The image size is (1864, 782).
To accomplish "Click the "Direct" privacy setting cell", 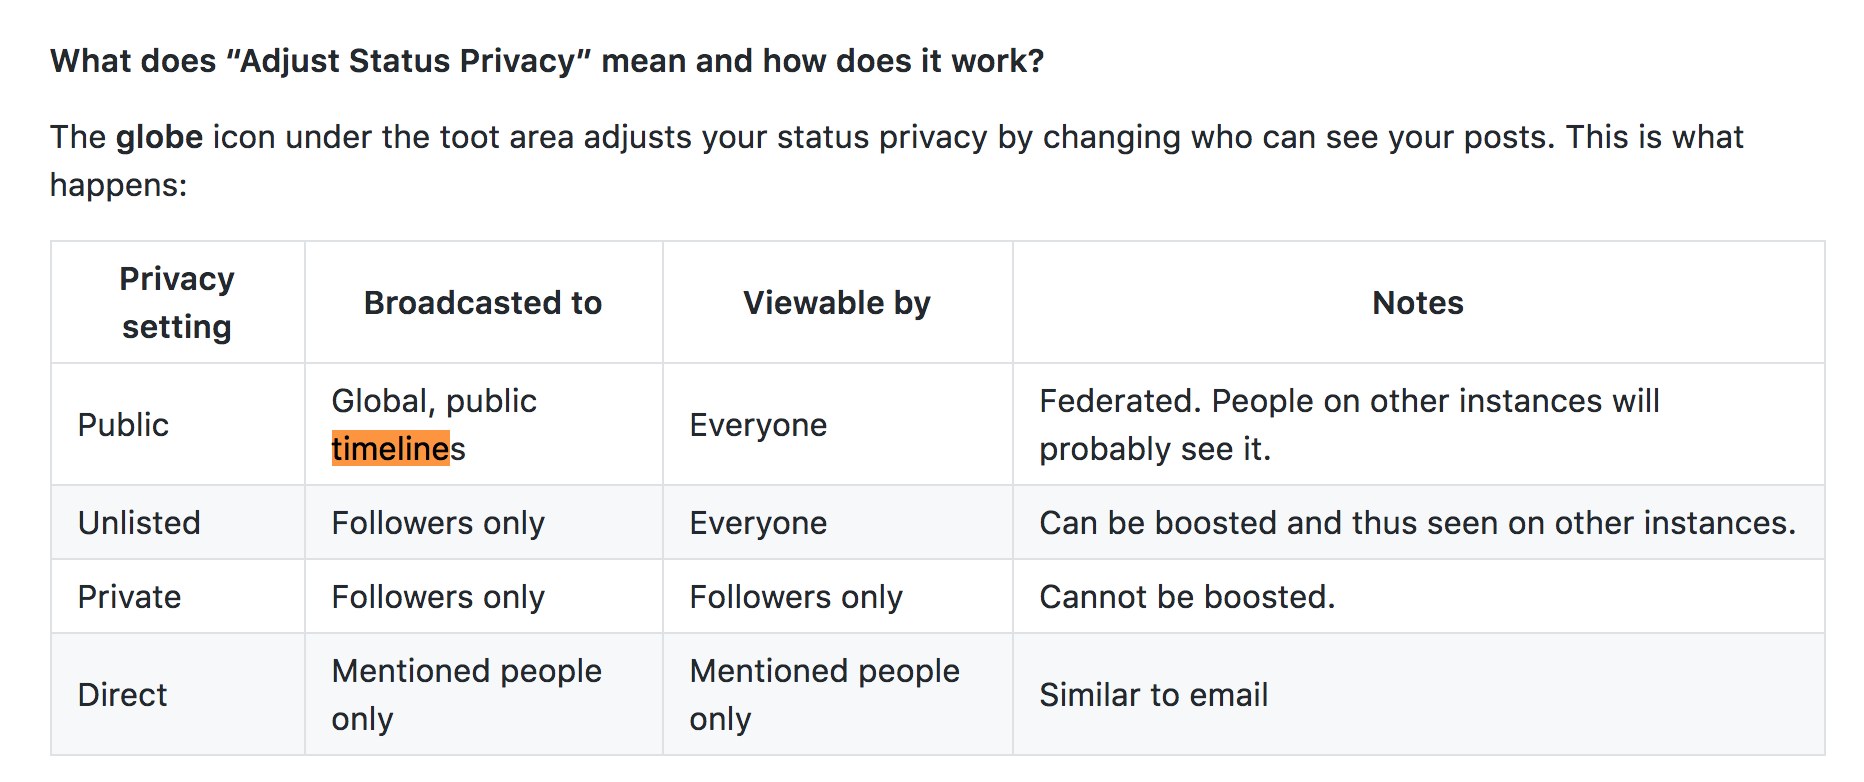I will coord(122,695).
